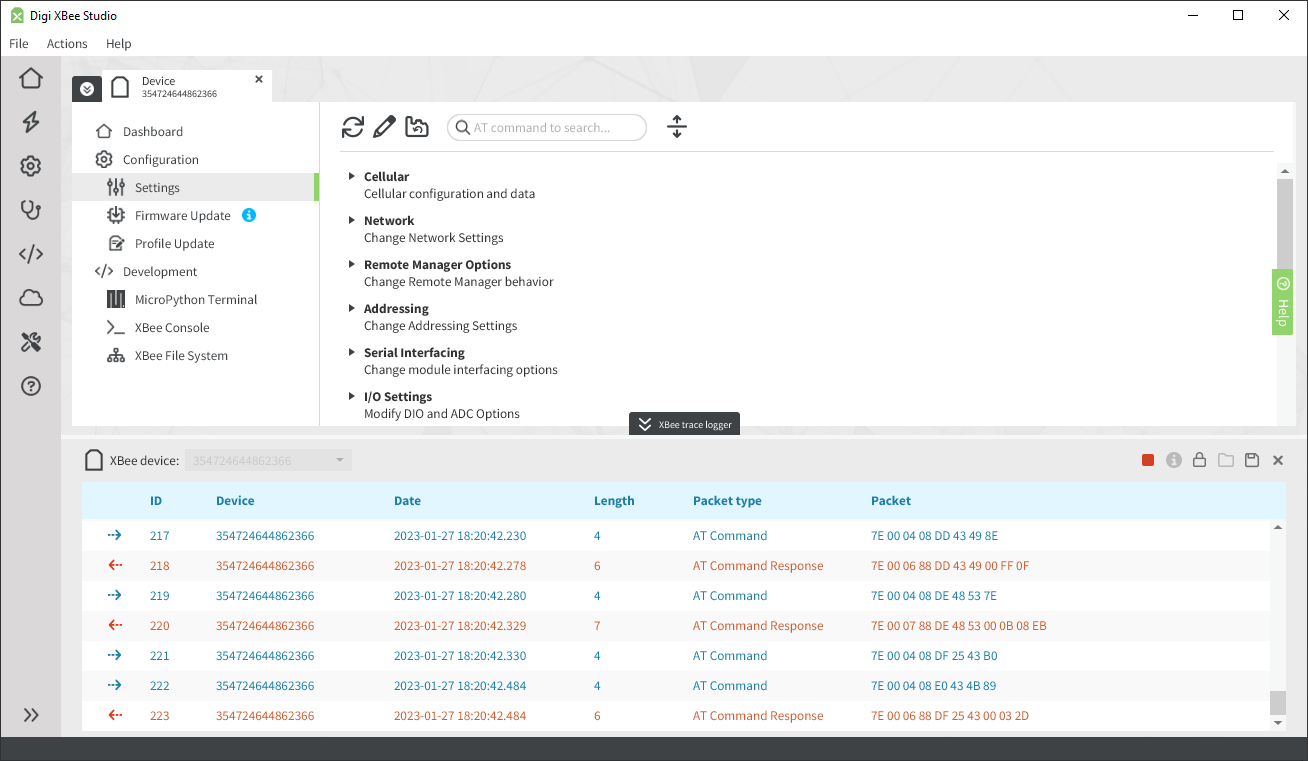Close the Device tab

(259, 79)
